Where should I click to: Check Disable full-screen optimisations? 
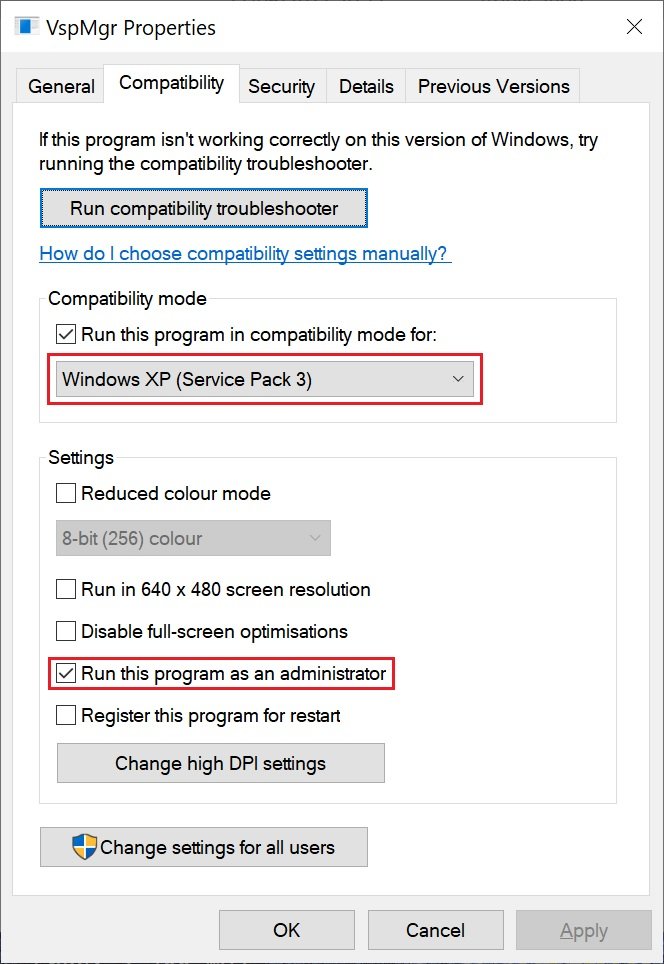pos(66,631)
